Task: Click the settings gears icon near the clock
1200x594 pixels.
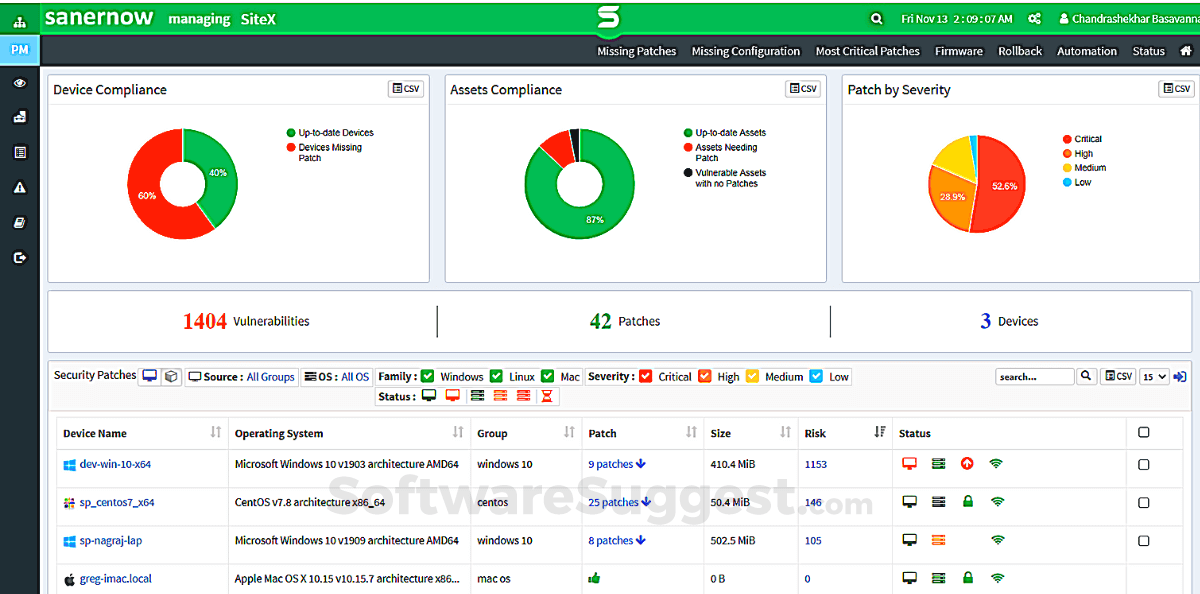Action: click(x=1034, y=18)
